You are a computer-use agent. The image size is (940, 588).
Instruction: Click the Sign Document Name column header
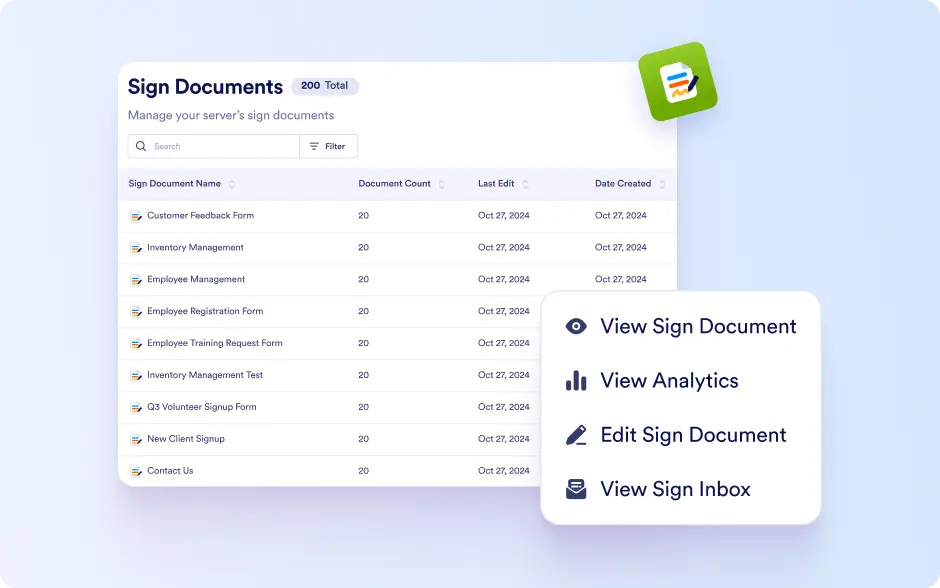coord(174,183)
